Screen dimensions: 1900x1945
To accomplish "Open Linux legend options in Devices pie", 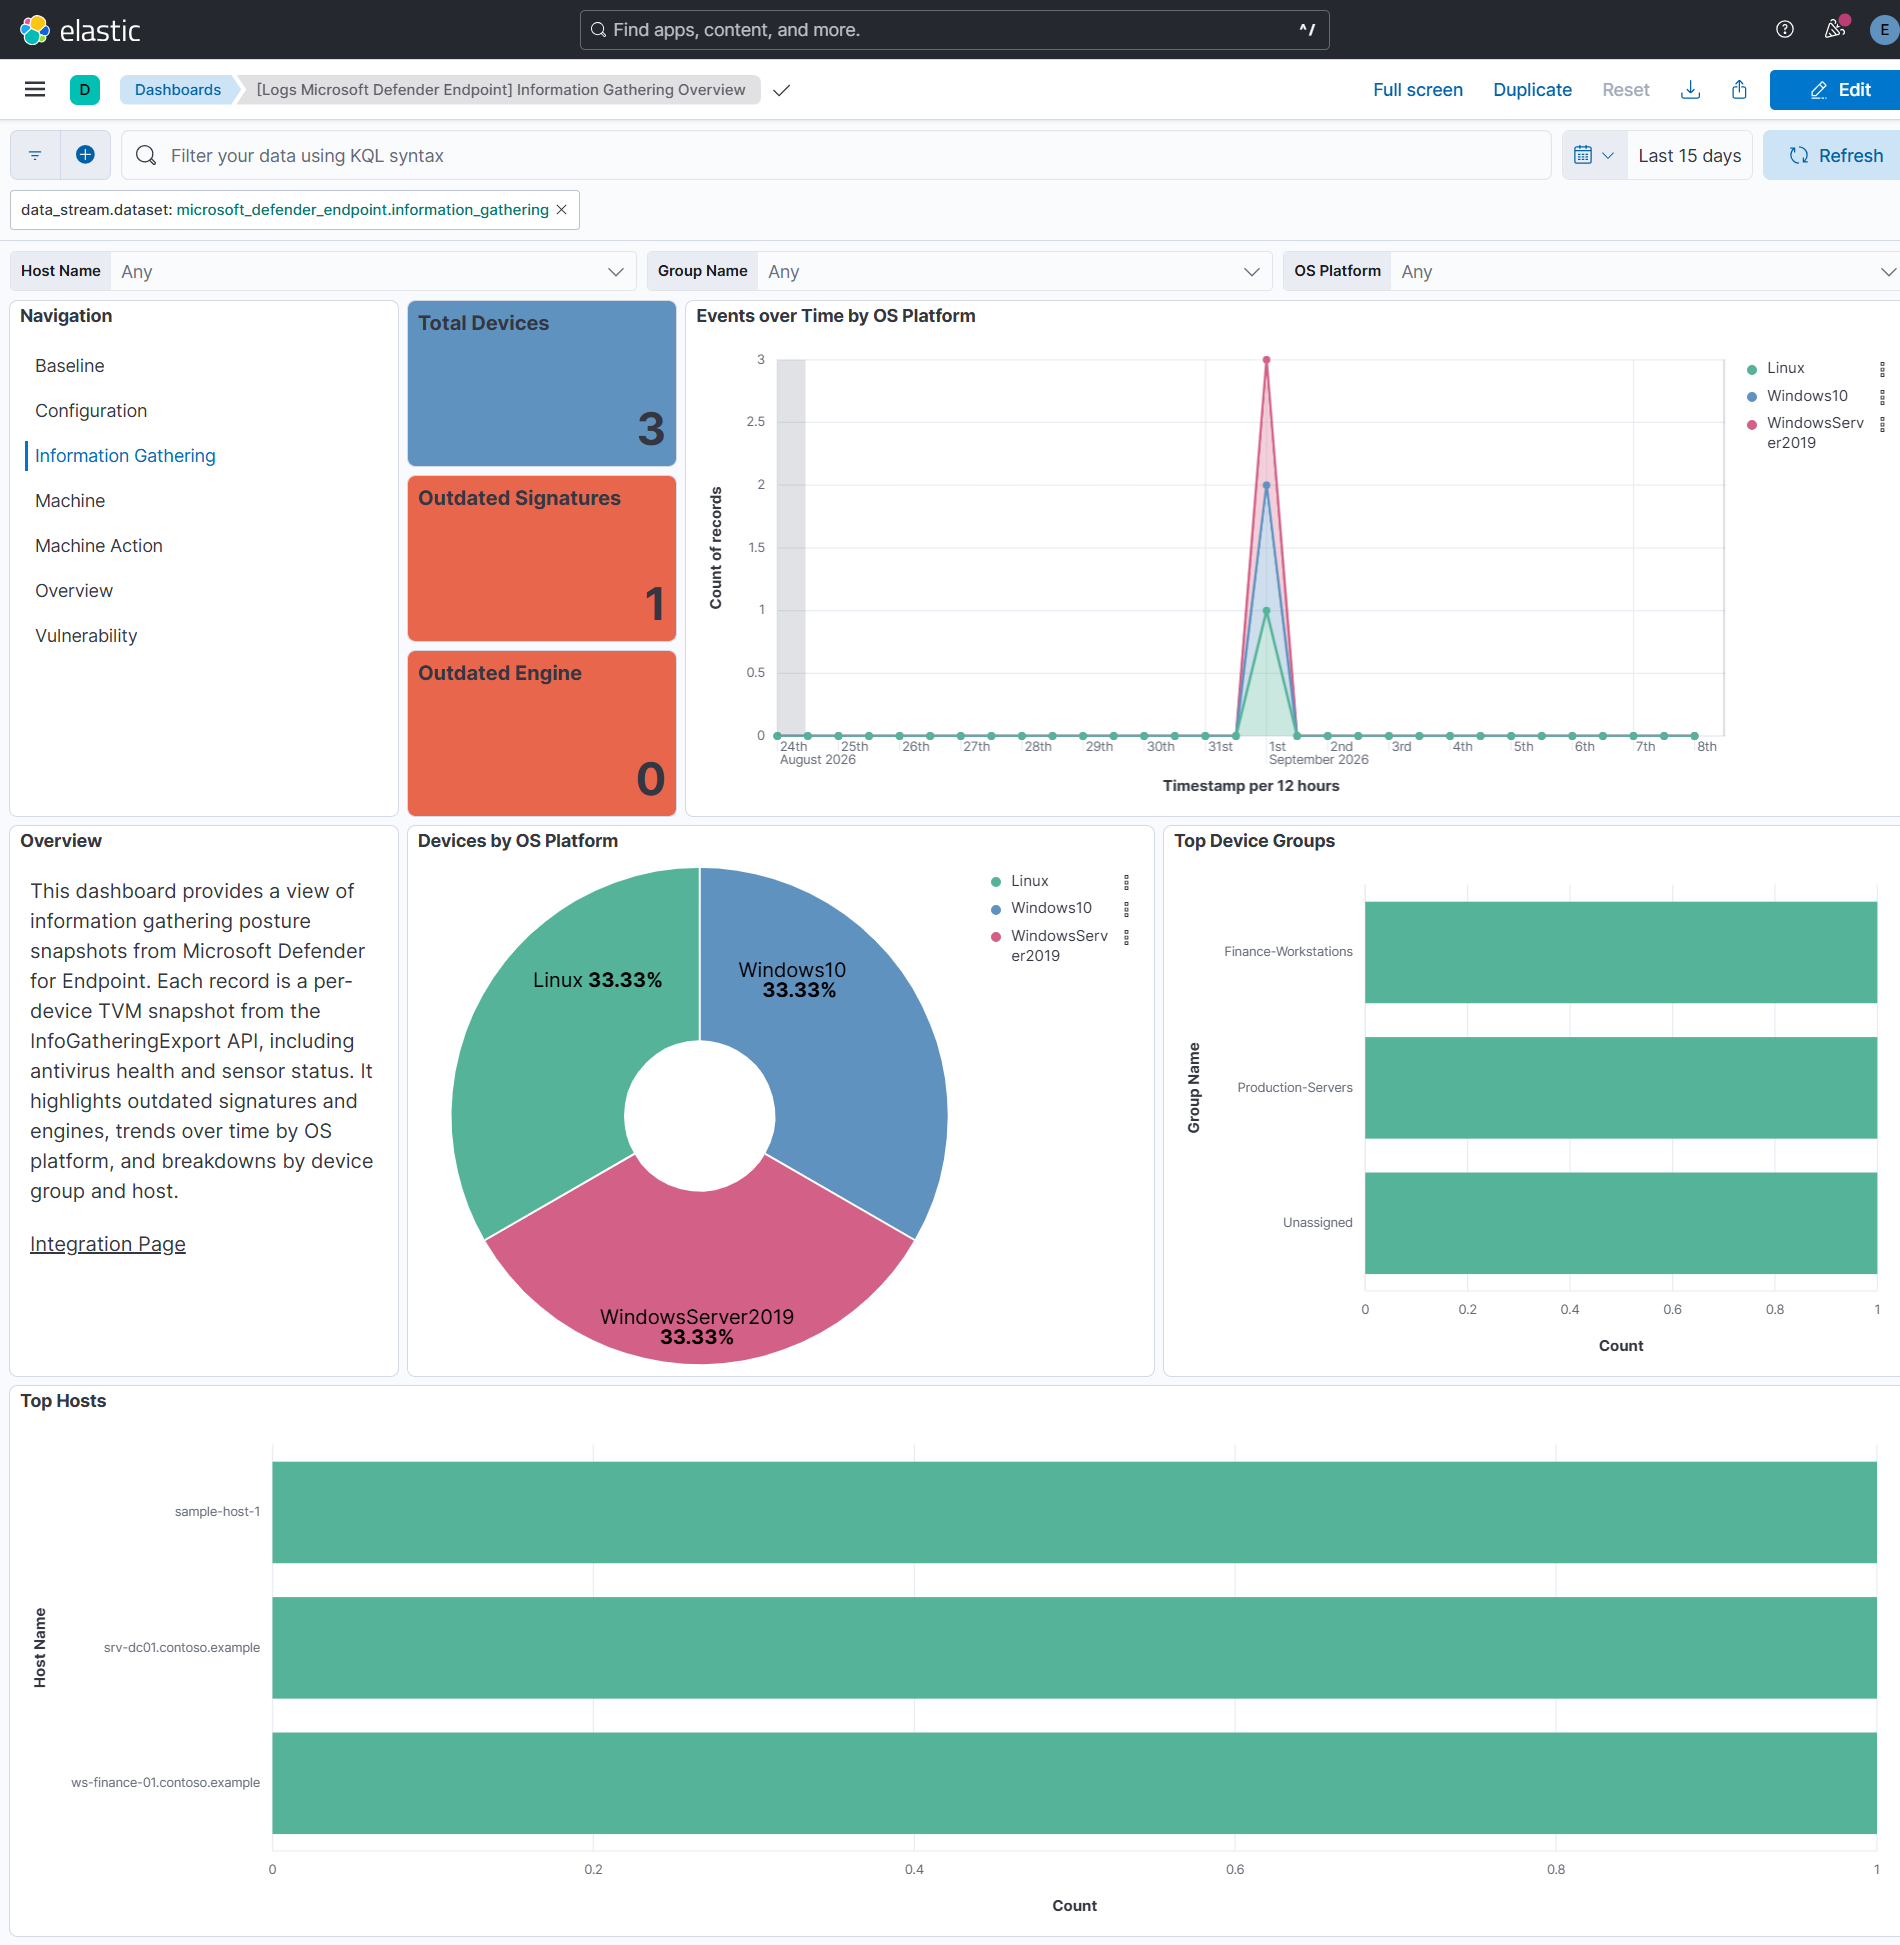I will (1126, 882).
